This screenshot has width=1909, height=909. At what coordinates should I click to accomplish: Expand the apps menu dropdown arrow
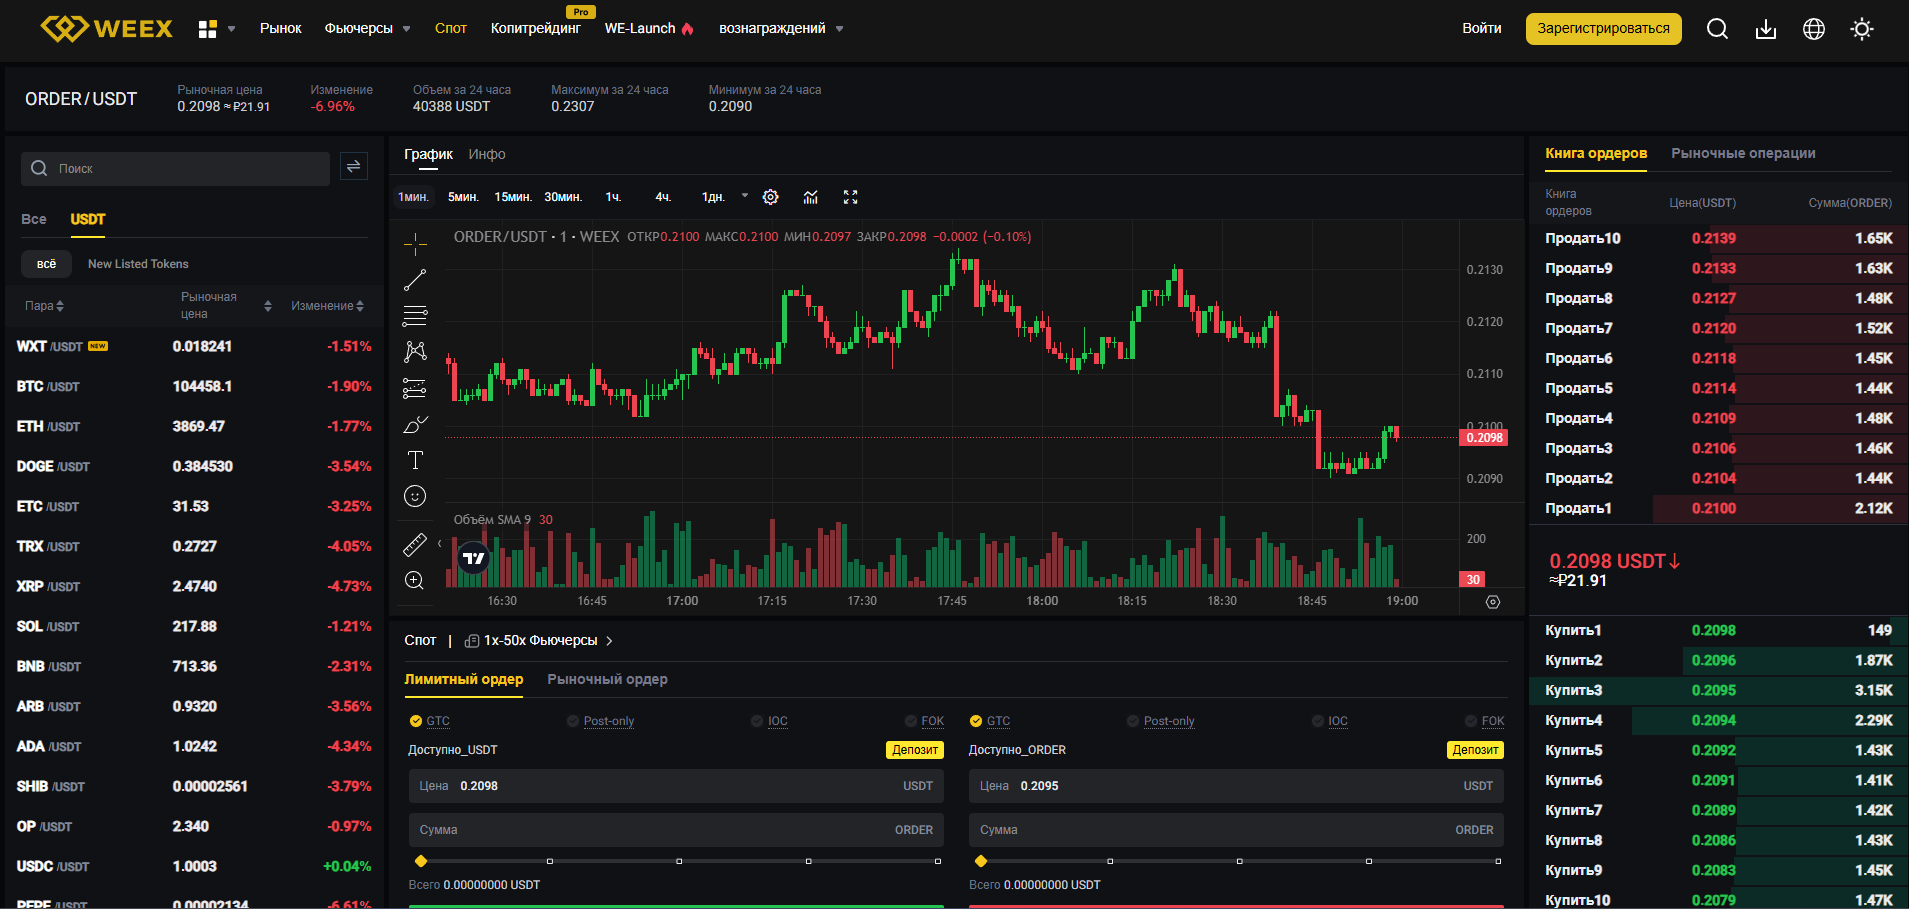coord(232,29)
